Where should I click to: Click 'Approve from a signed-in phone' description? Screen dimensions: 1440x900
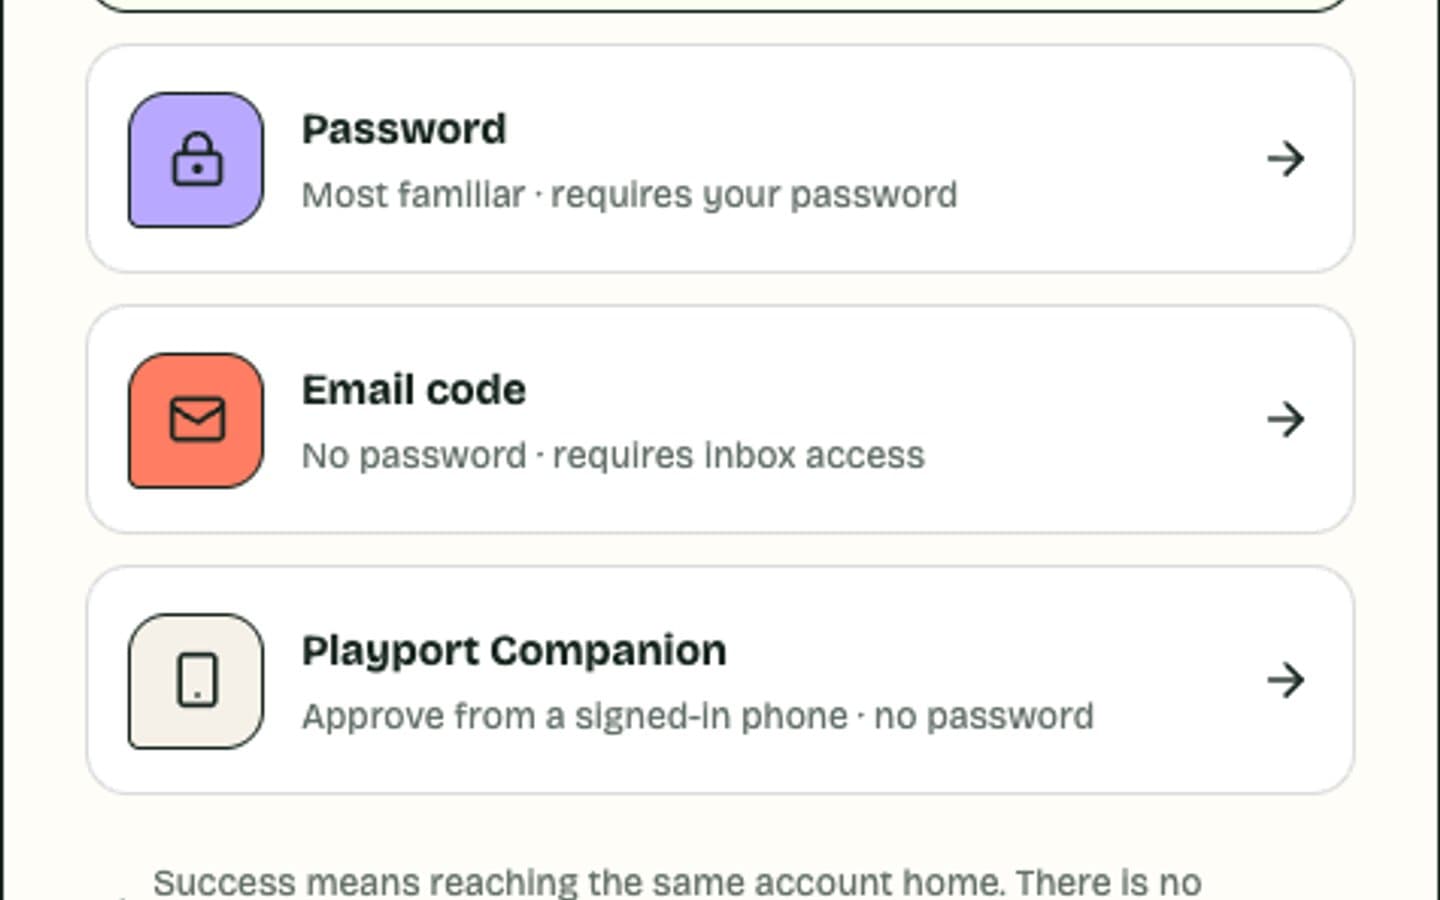(x=575, y=717)
